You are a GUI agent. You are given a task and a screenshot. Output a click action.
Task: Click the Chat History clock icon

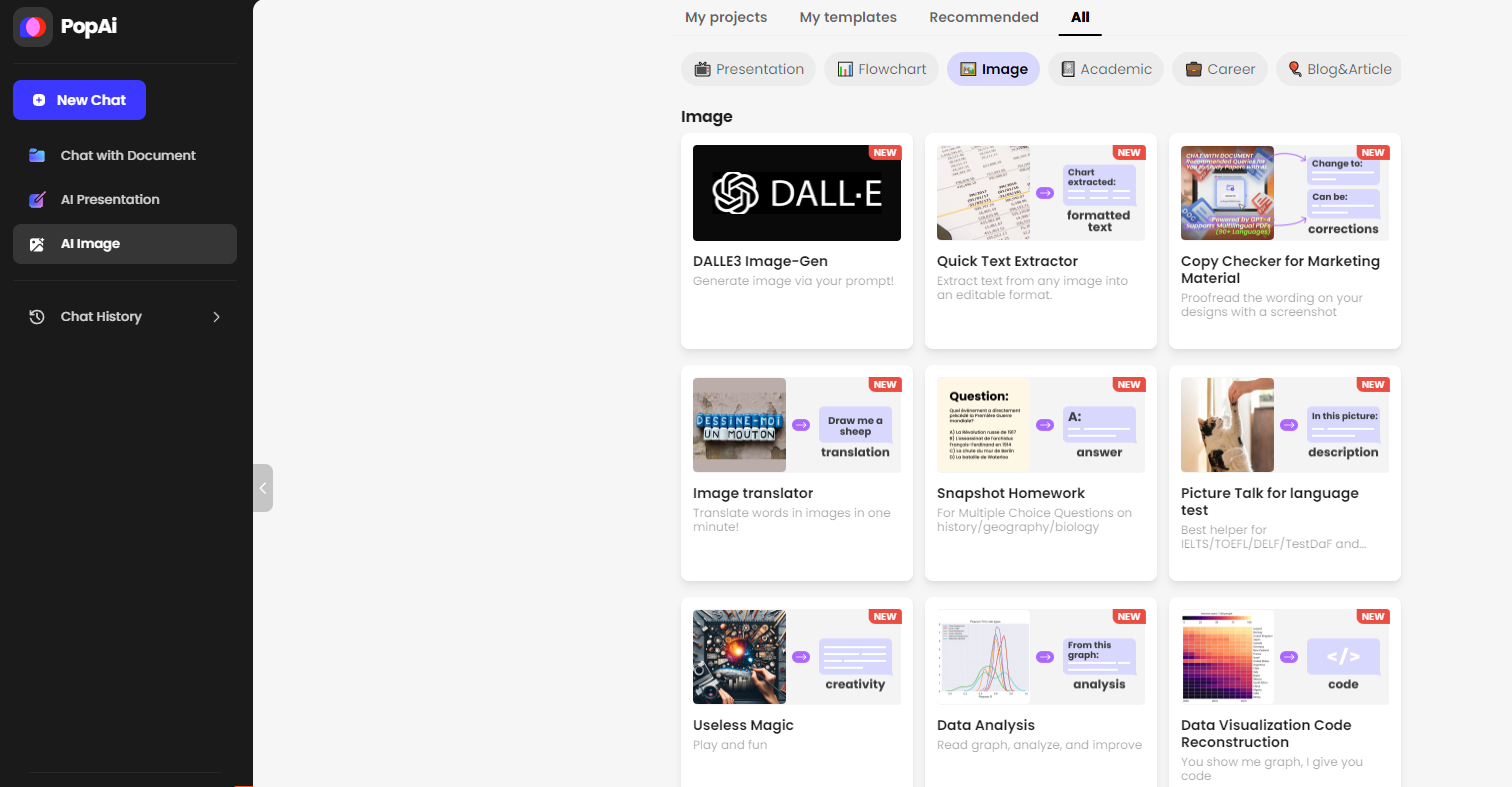coord(37,317)
